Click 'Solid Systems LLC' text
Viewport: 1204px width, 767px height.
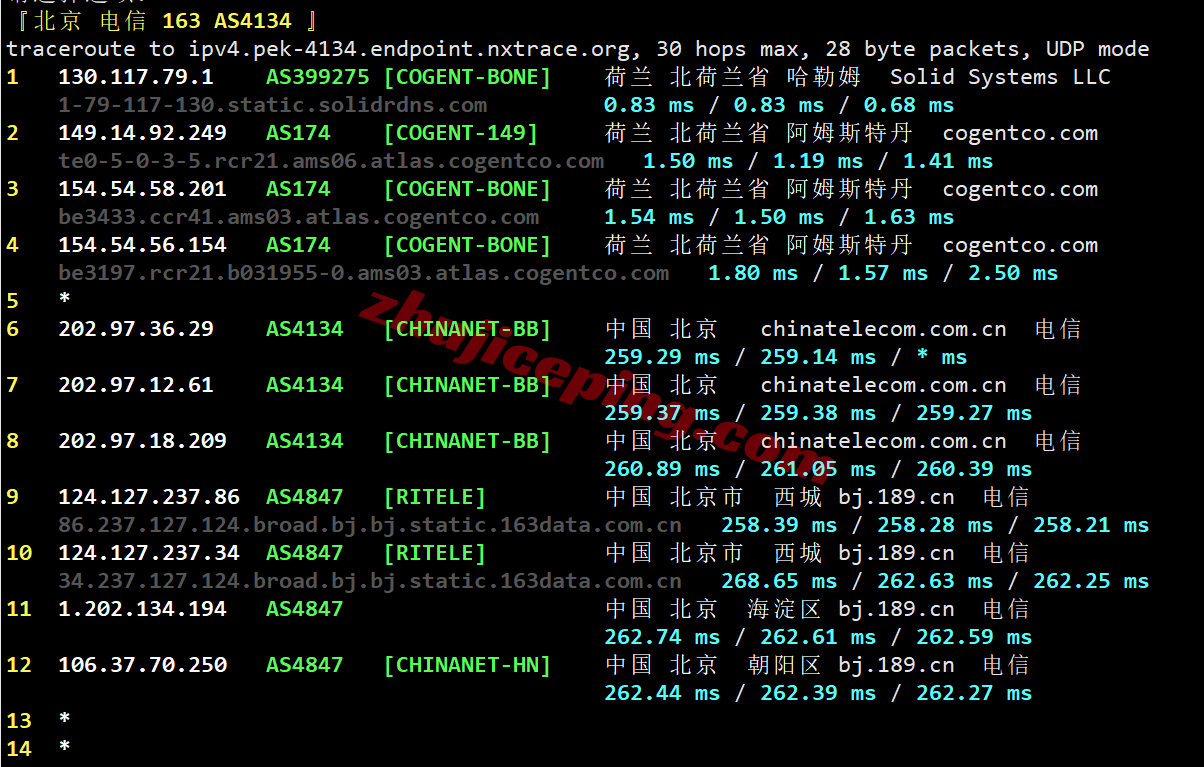tap(1000, 77)
